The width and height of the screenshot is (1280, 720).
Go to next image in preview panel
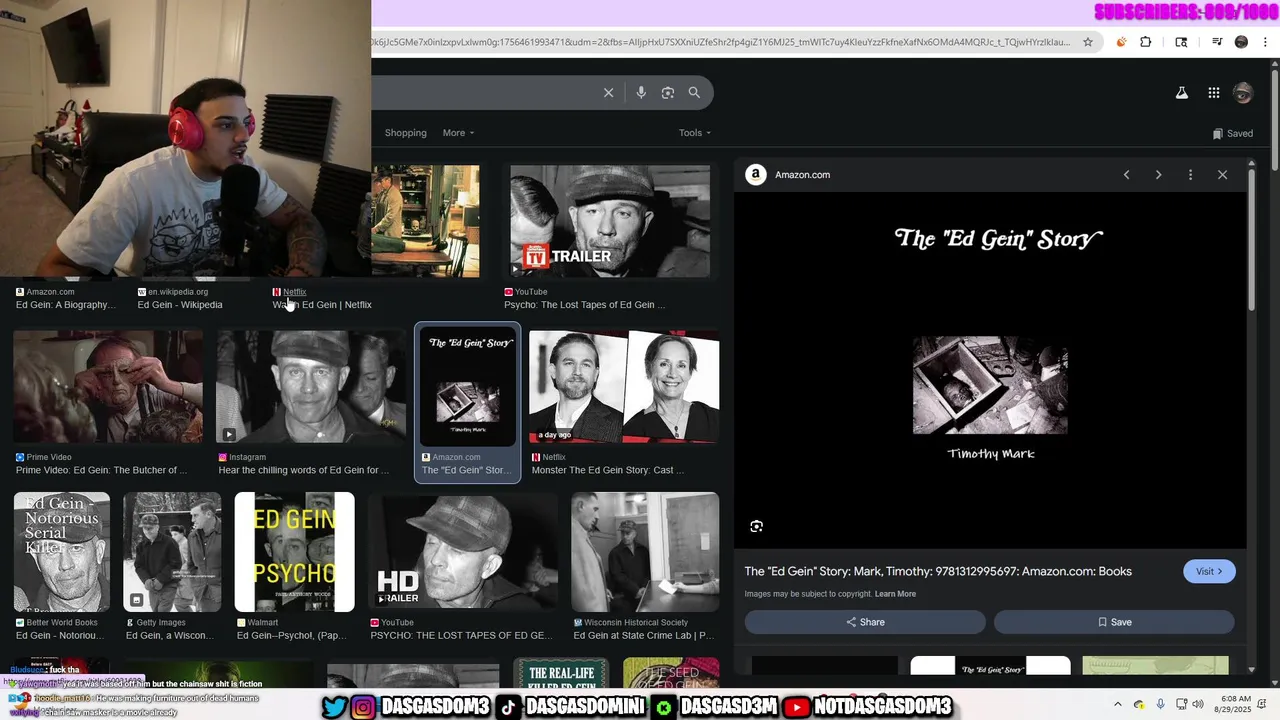[x=1158, y=175]
